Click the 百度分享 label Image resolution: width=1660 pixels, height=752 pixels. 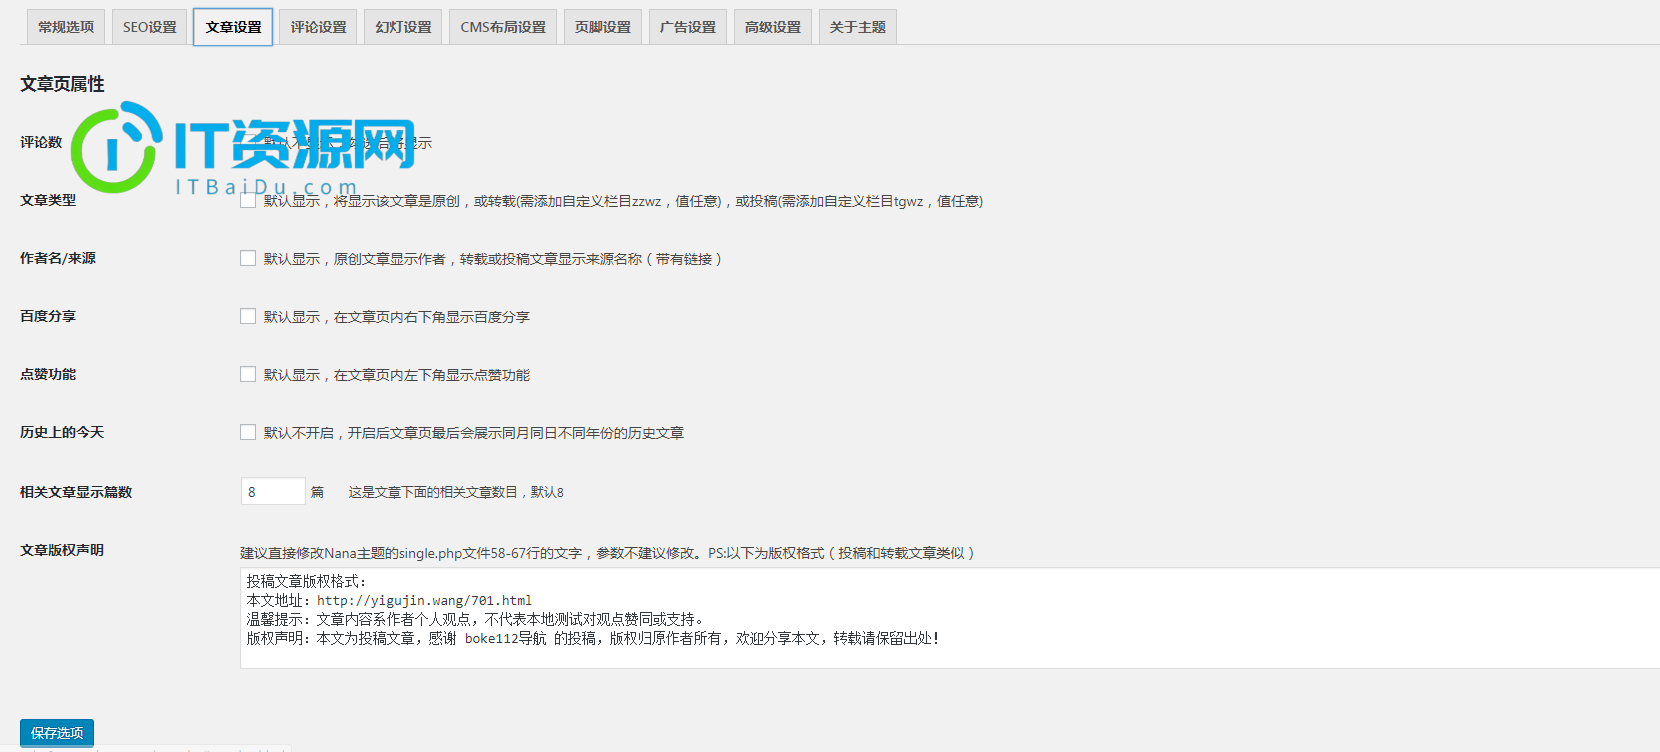[x=48, y=316]
